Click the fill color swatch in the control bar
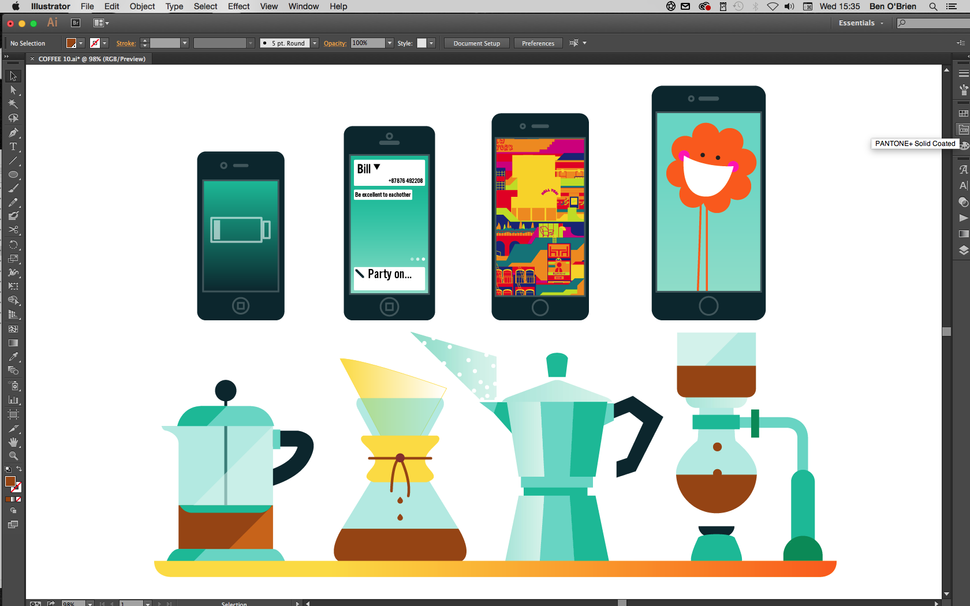This screenshot has width=970, height=606. 72,43
